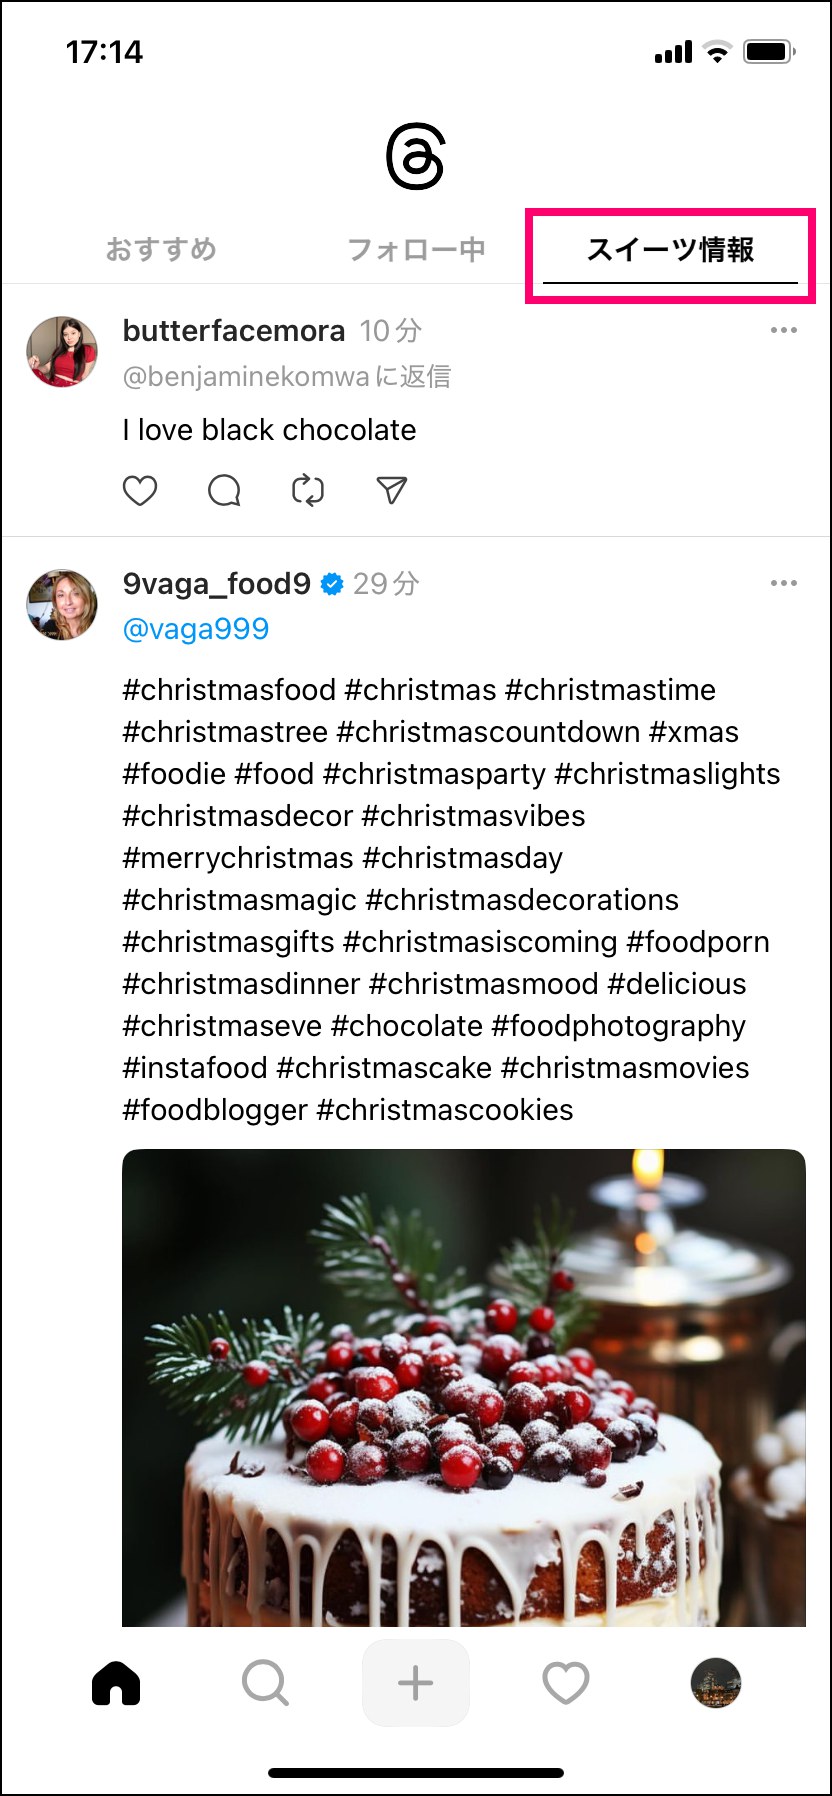
Task: Open @vaga999 mention link
Action: [196, 629]
